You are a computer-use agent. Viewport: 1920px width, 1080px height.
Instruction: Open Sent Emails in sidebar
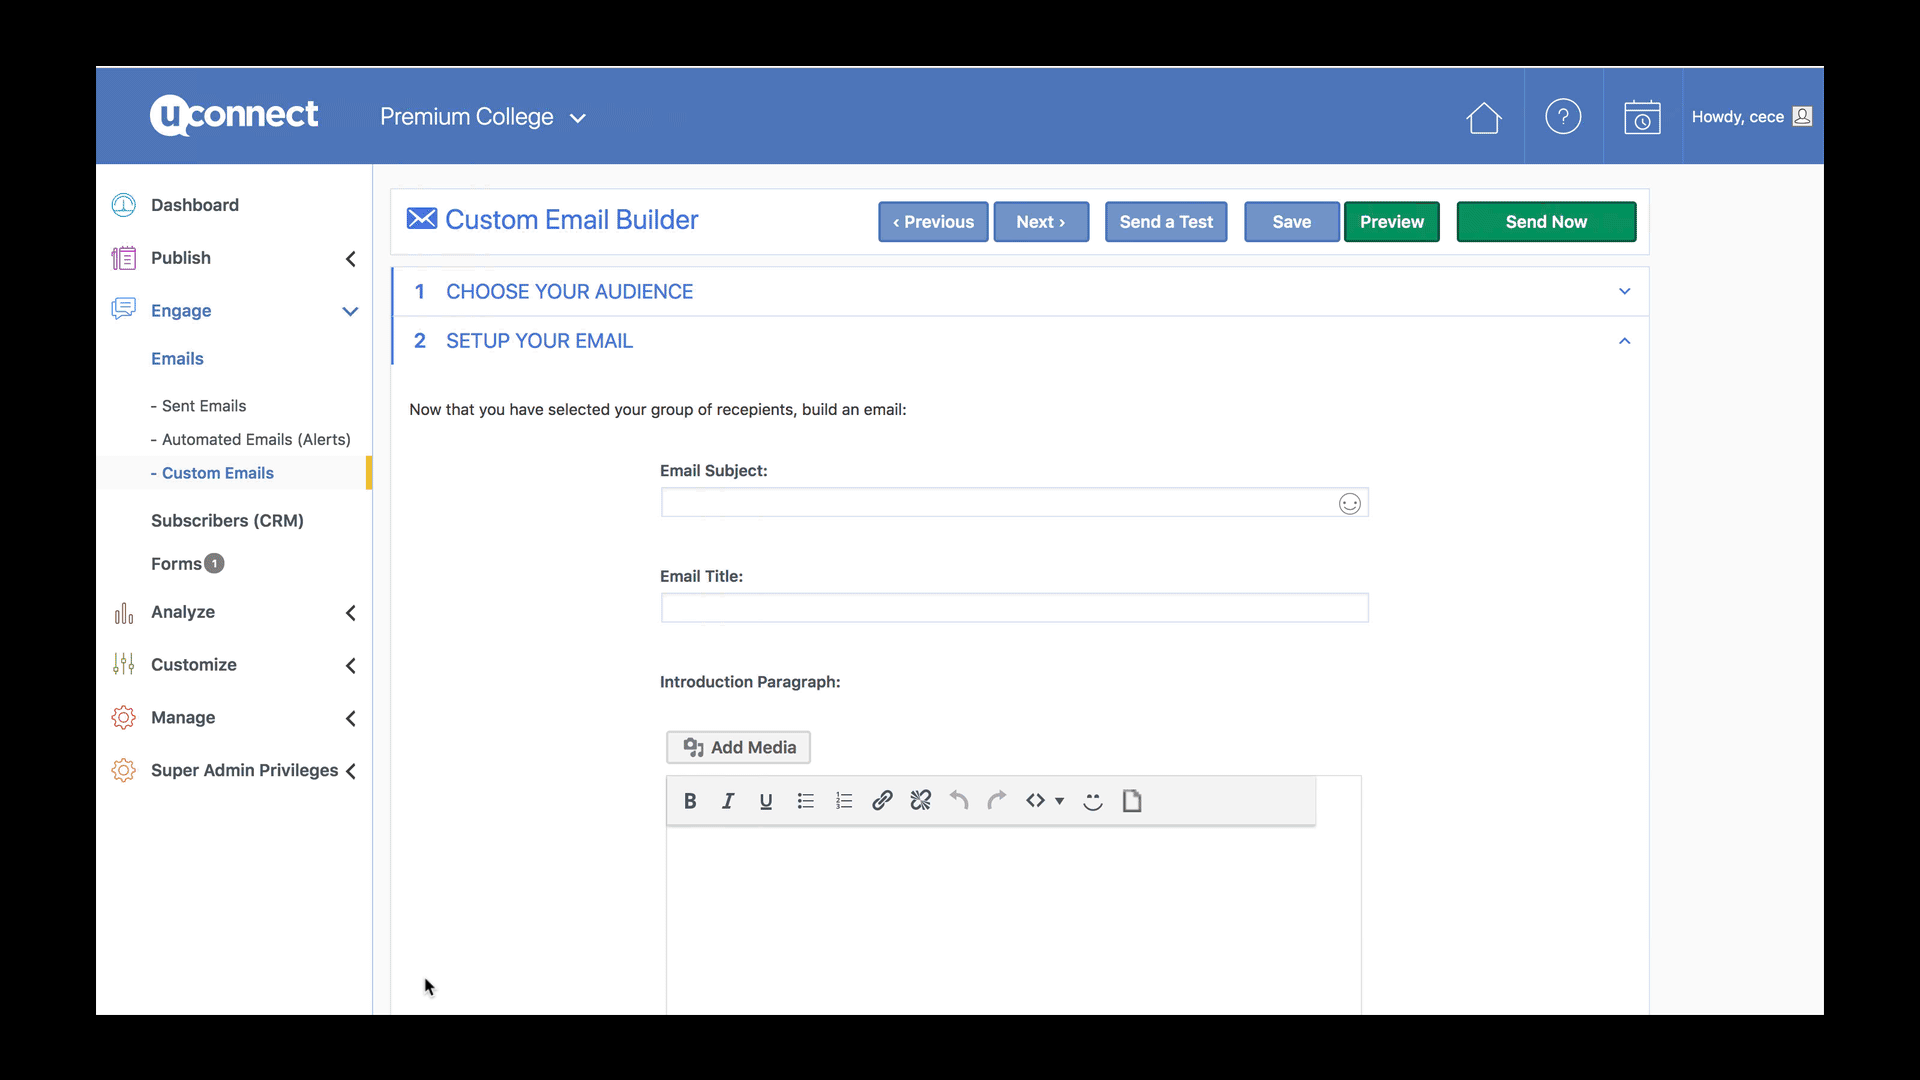point(204,406)
